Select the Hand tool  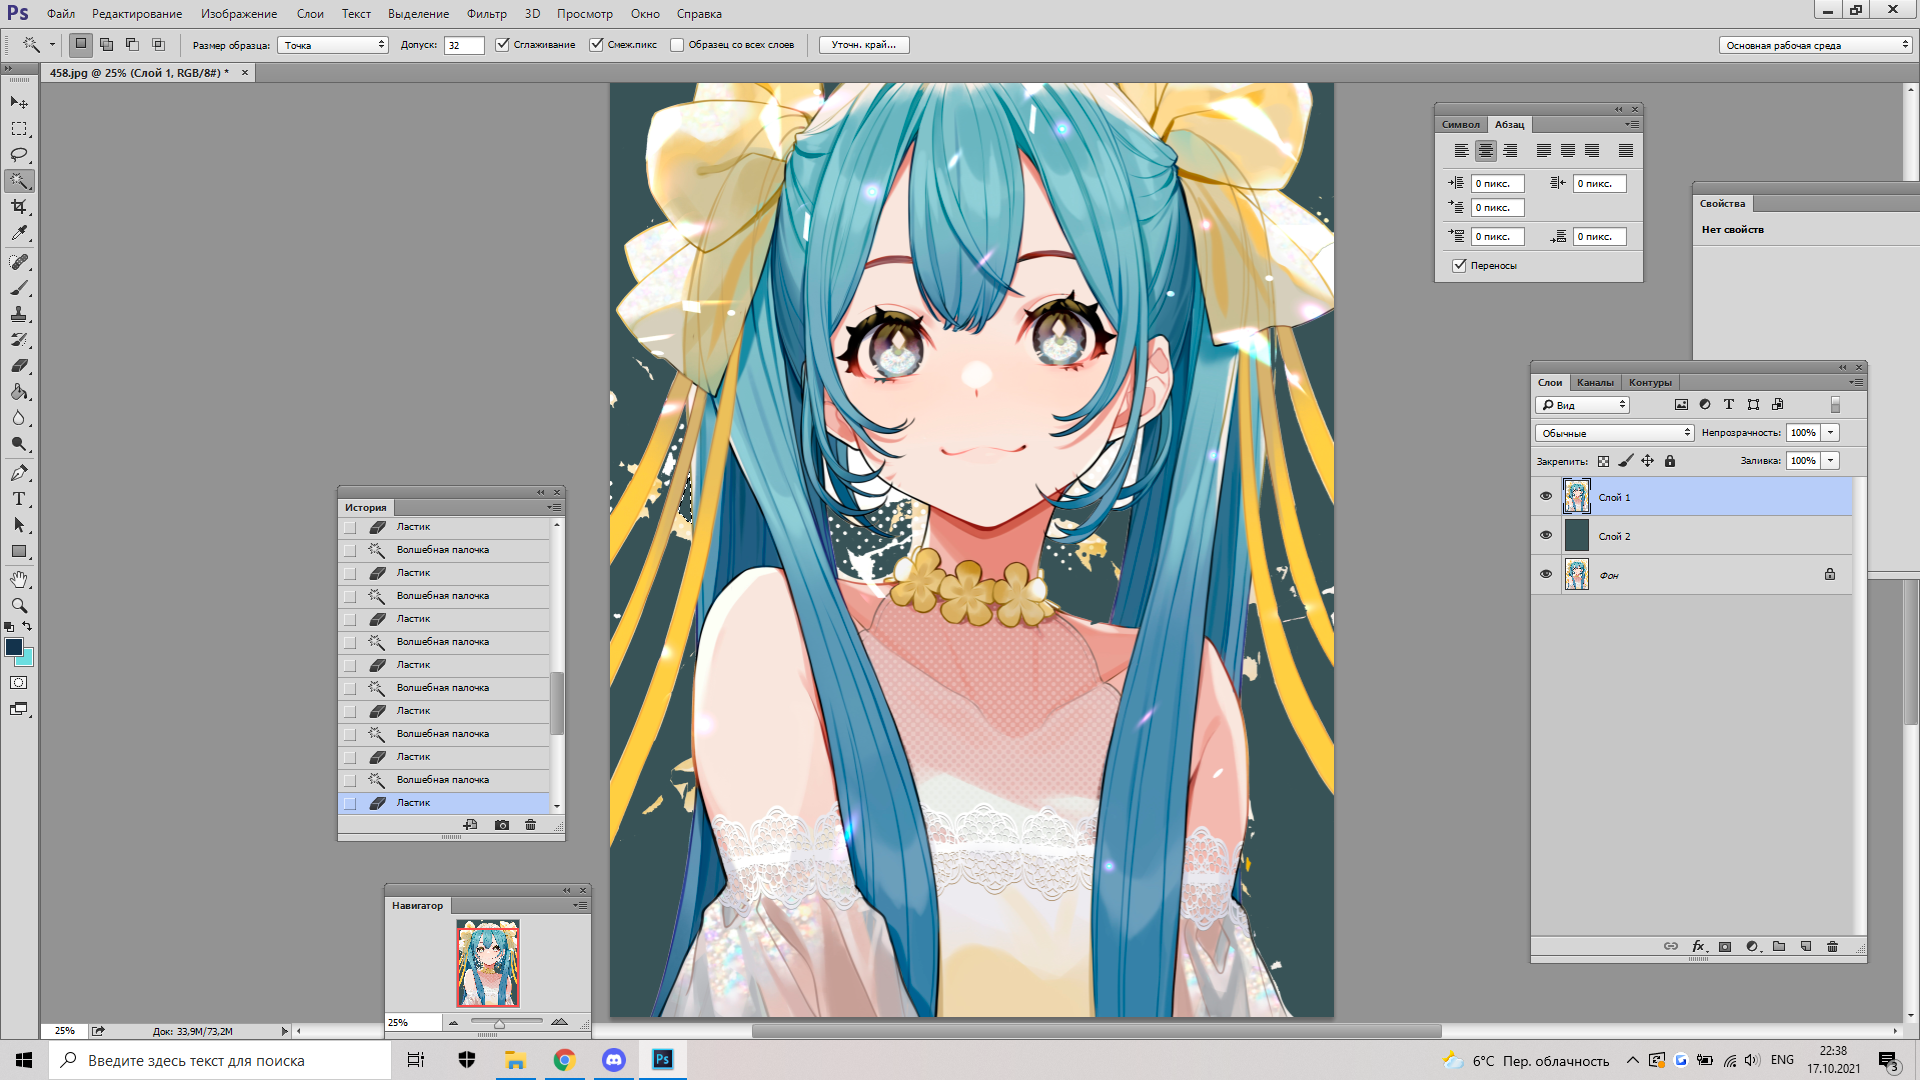pos(19,580)
